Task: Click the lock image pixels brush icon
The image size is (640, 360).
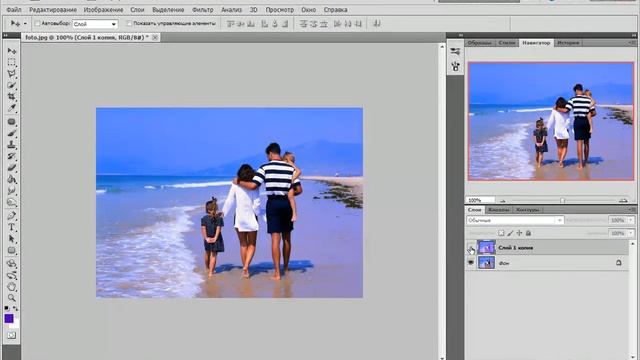Action: 510,233
